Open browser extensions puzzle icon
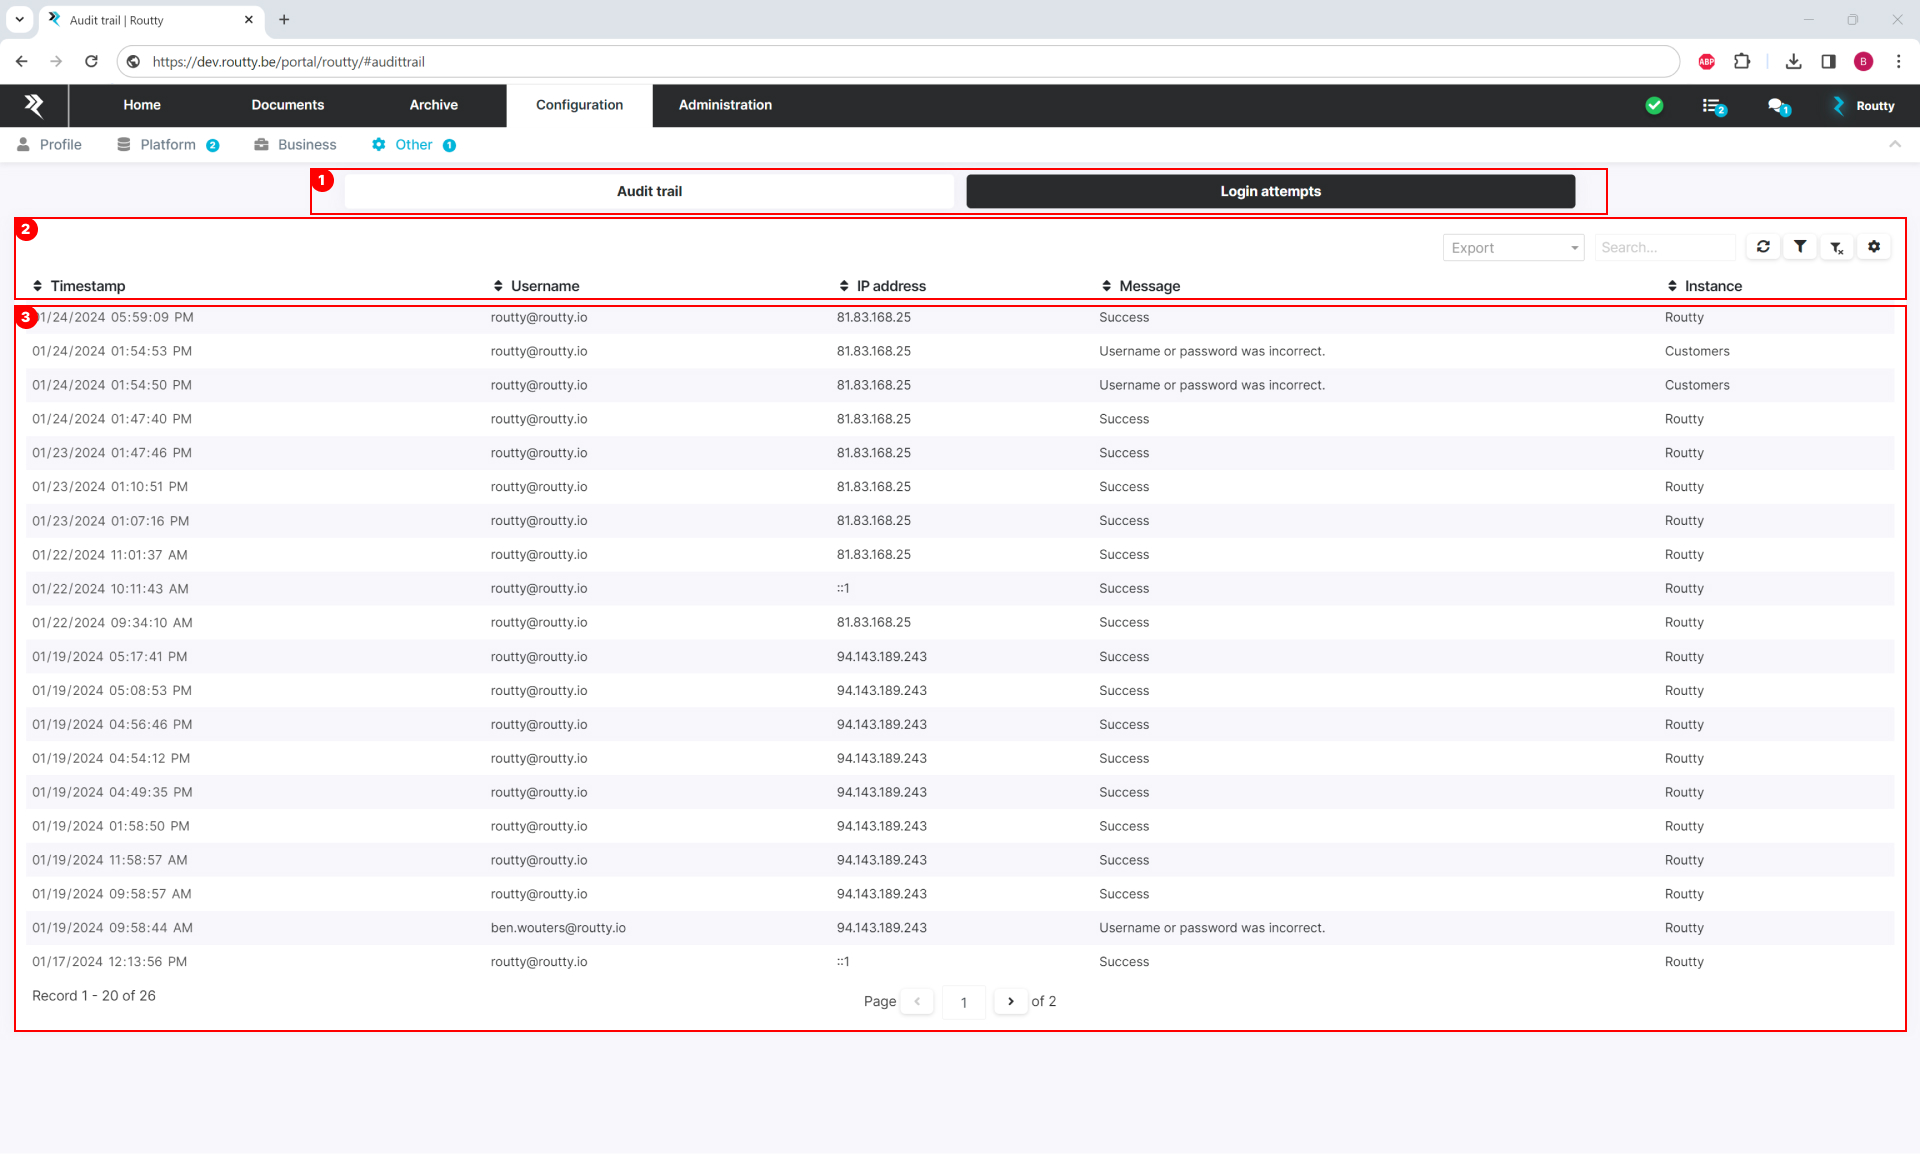Image resolution: width=1920 pixels, height=1154 pixels. click(1742, 61)
